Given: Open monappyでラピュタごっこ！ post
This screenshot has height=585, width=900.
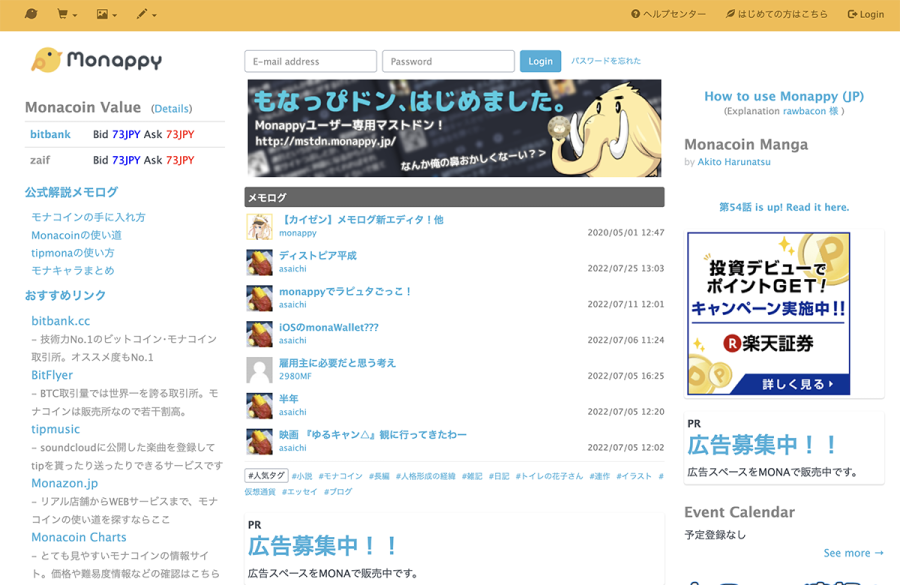Looking at the screenshot, I should (x=344, y=291).
